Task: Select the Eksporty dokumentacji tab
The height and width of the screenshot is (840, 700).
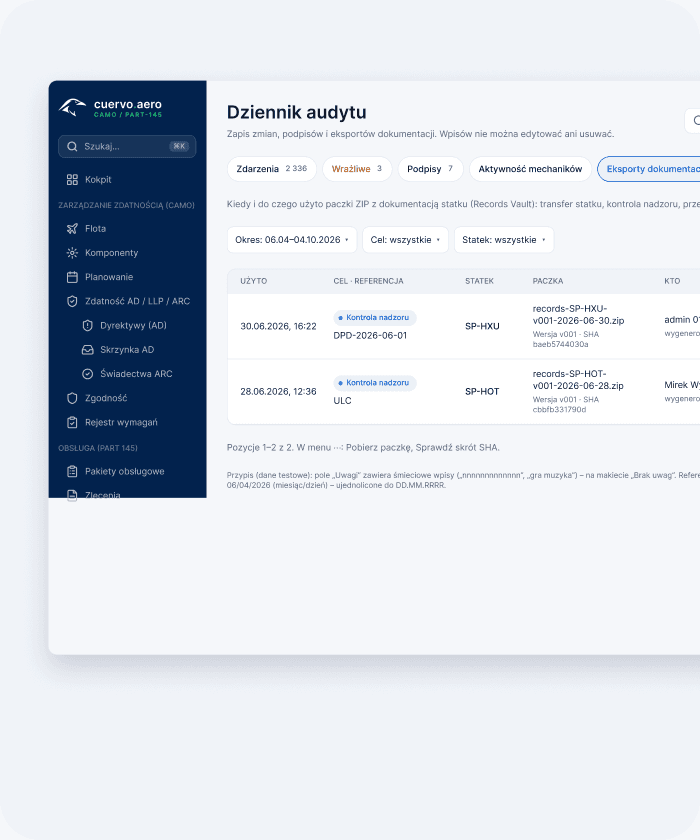Action: click(x=649, y=169)
